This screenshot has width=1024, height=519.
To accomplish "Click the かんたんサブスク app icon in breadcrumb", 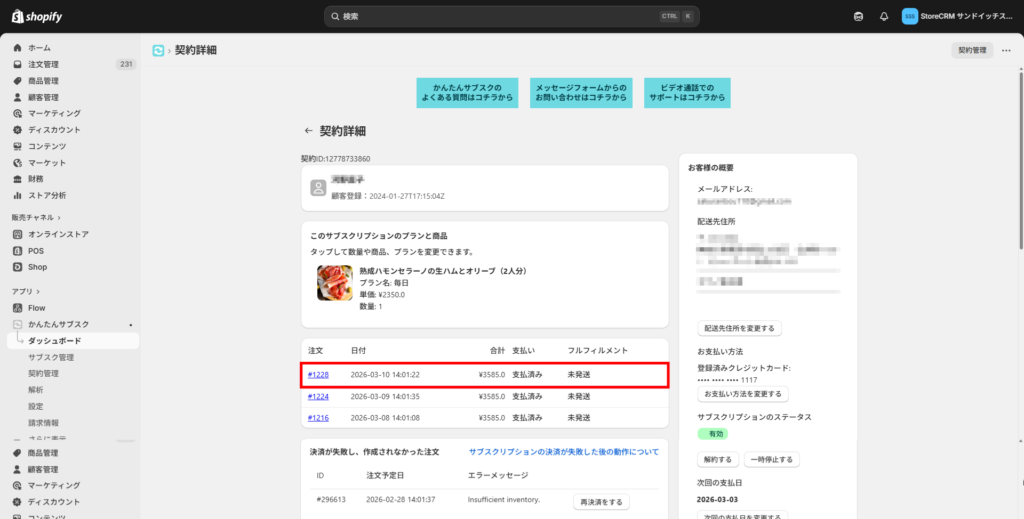I will (x=158, y=50).
